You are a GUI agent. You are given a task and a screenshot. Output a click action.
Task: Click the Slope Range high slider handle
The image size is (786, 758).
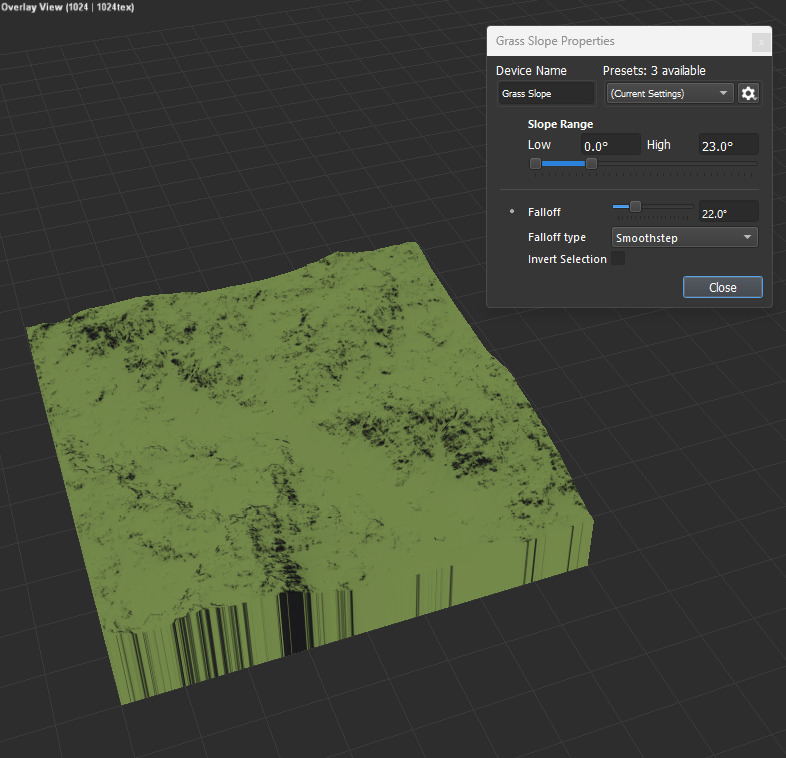coord(592,163)
